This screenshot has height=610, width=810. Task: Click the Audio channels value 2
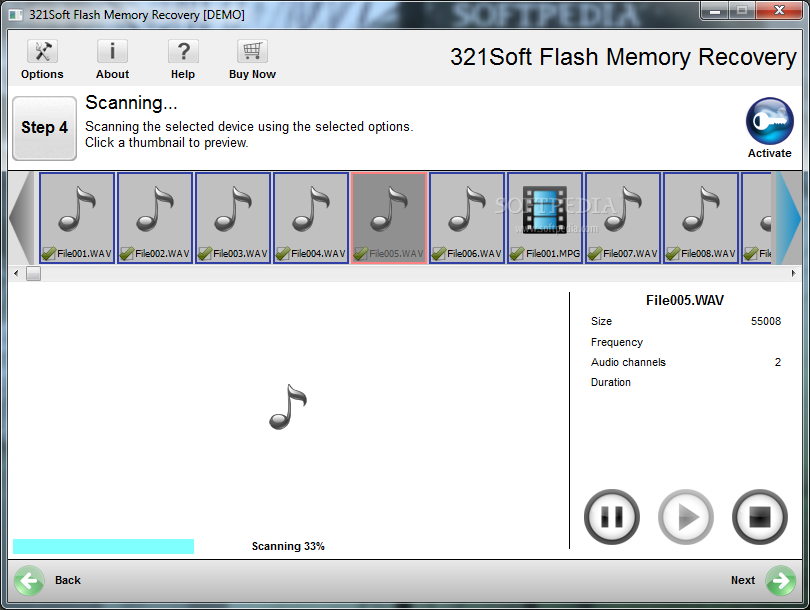click(x=777, y=362)
